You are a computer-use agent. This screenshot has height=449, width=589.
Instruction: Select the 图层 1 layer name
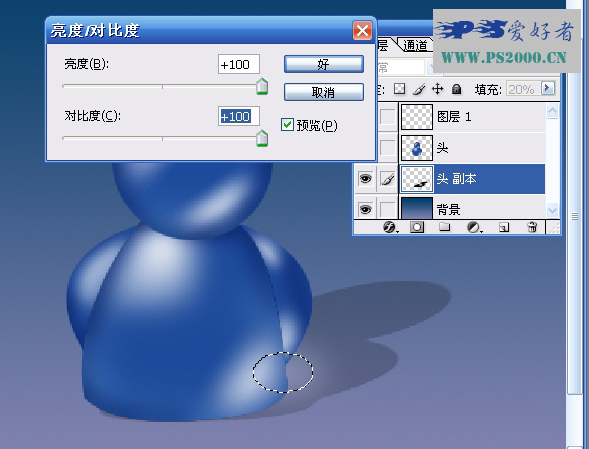click(x=454, y=117)
